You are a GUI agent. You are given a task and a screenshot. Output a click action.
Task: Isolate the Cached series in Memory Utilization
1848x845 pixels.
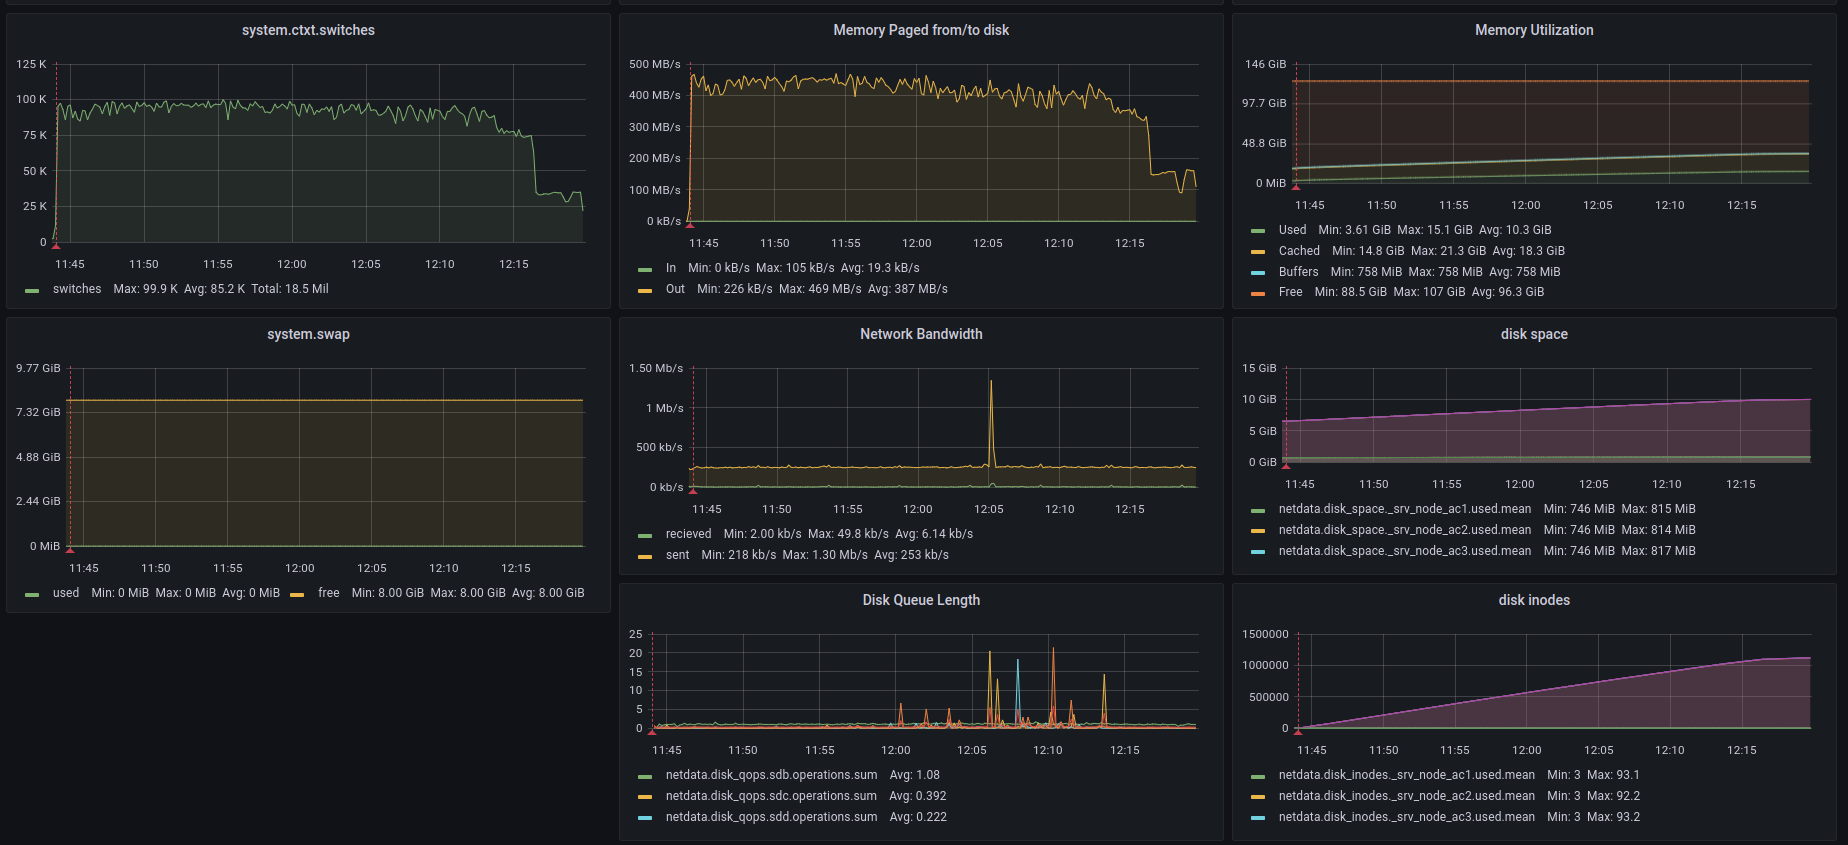coord(1299,251)
